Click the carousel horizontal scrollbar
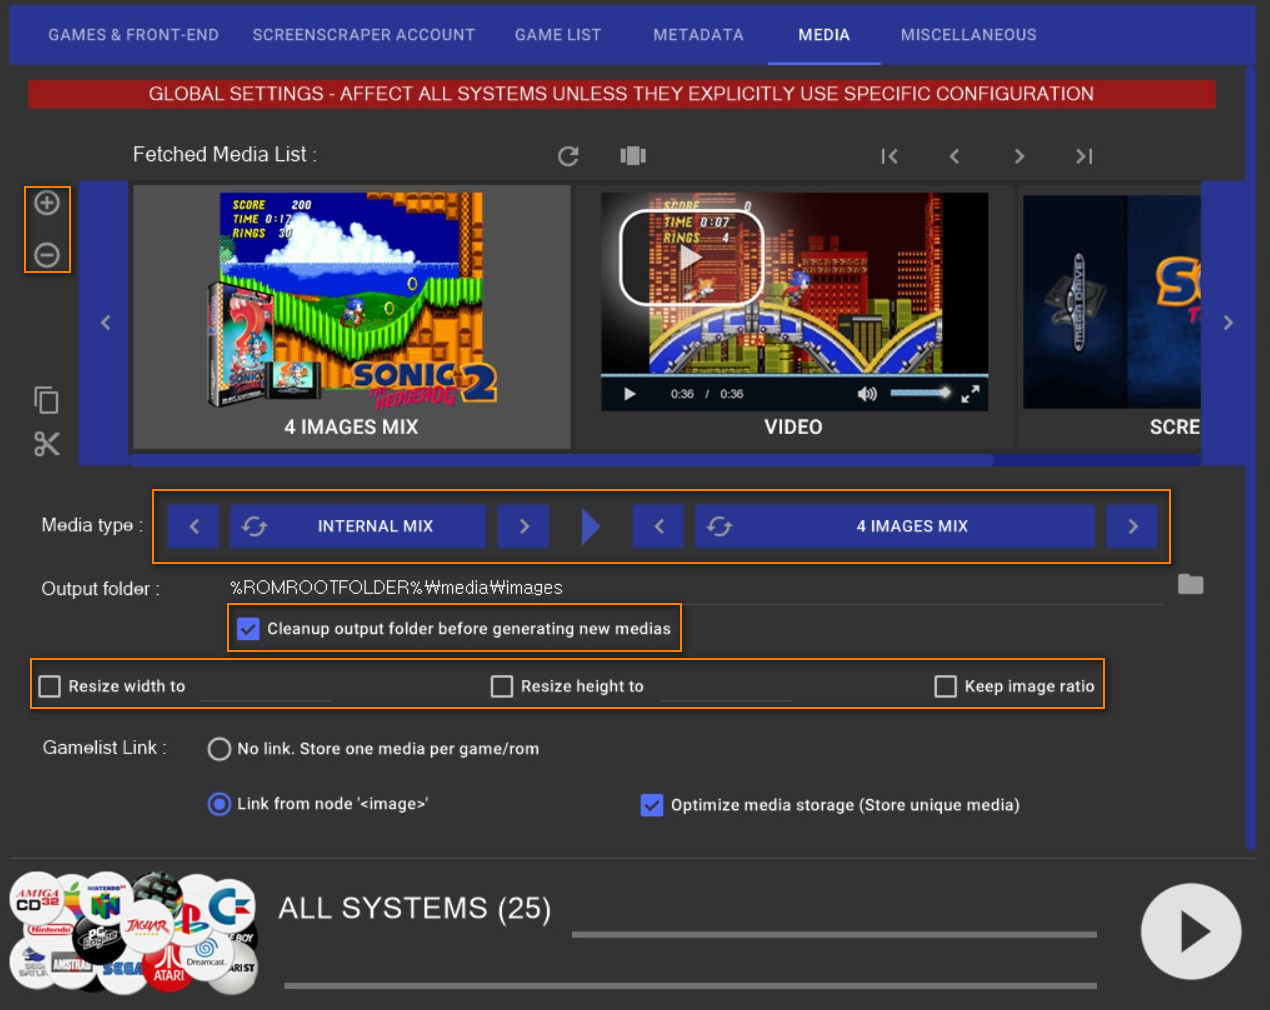Screen dimensions: 1270x1010 click(x=562, y=460)
